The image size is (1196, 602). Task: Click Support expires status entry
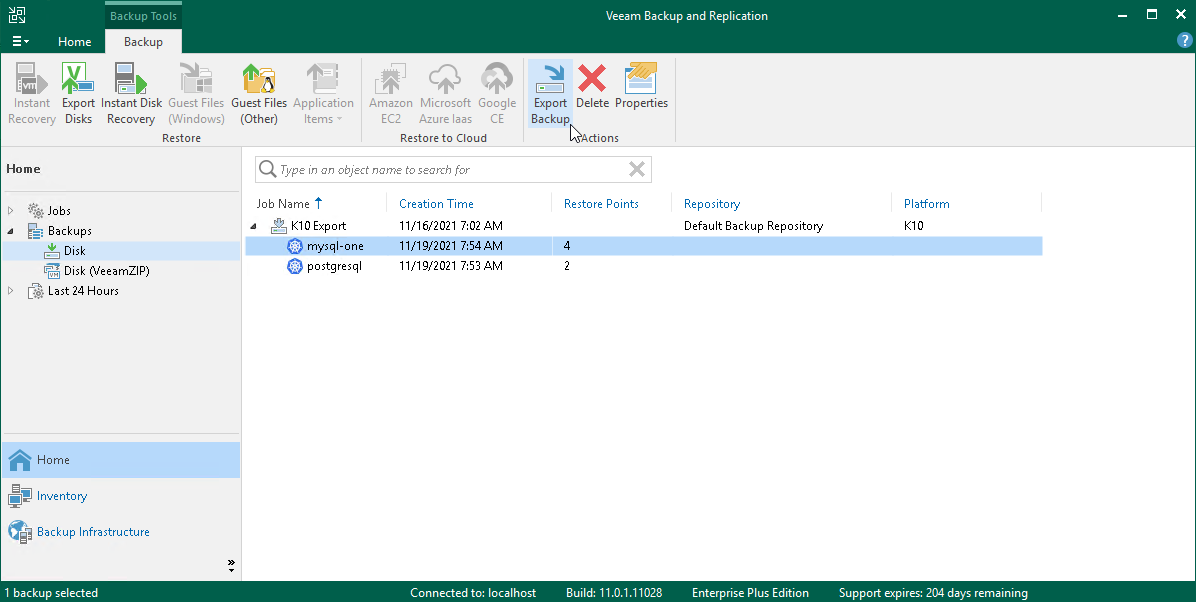933,593
